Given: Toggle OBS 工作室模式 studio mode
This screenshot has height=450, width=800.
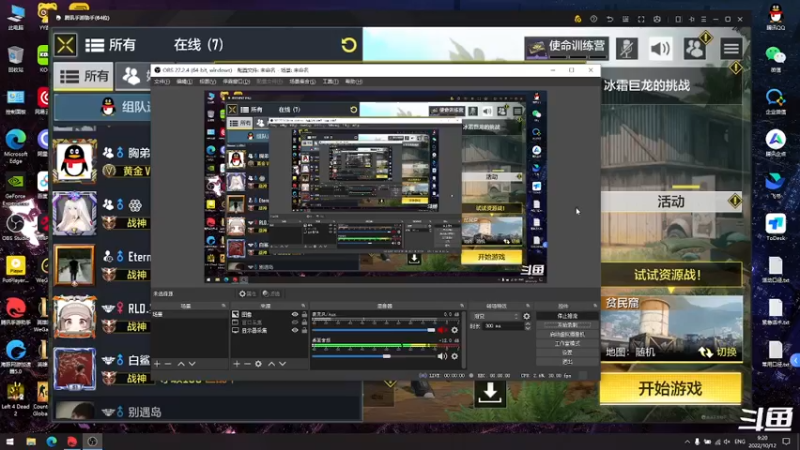Looking at the screenshot, I should click(x=567, y=343).
